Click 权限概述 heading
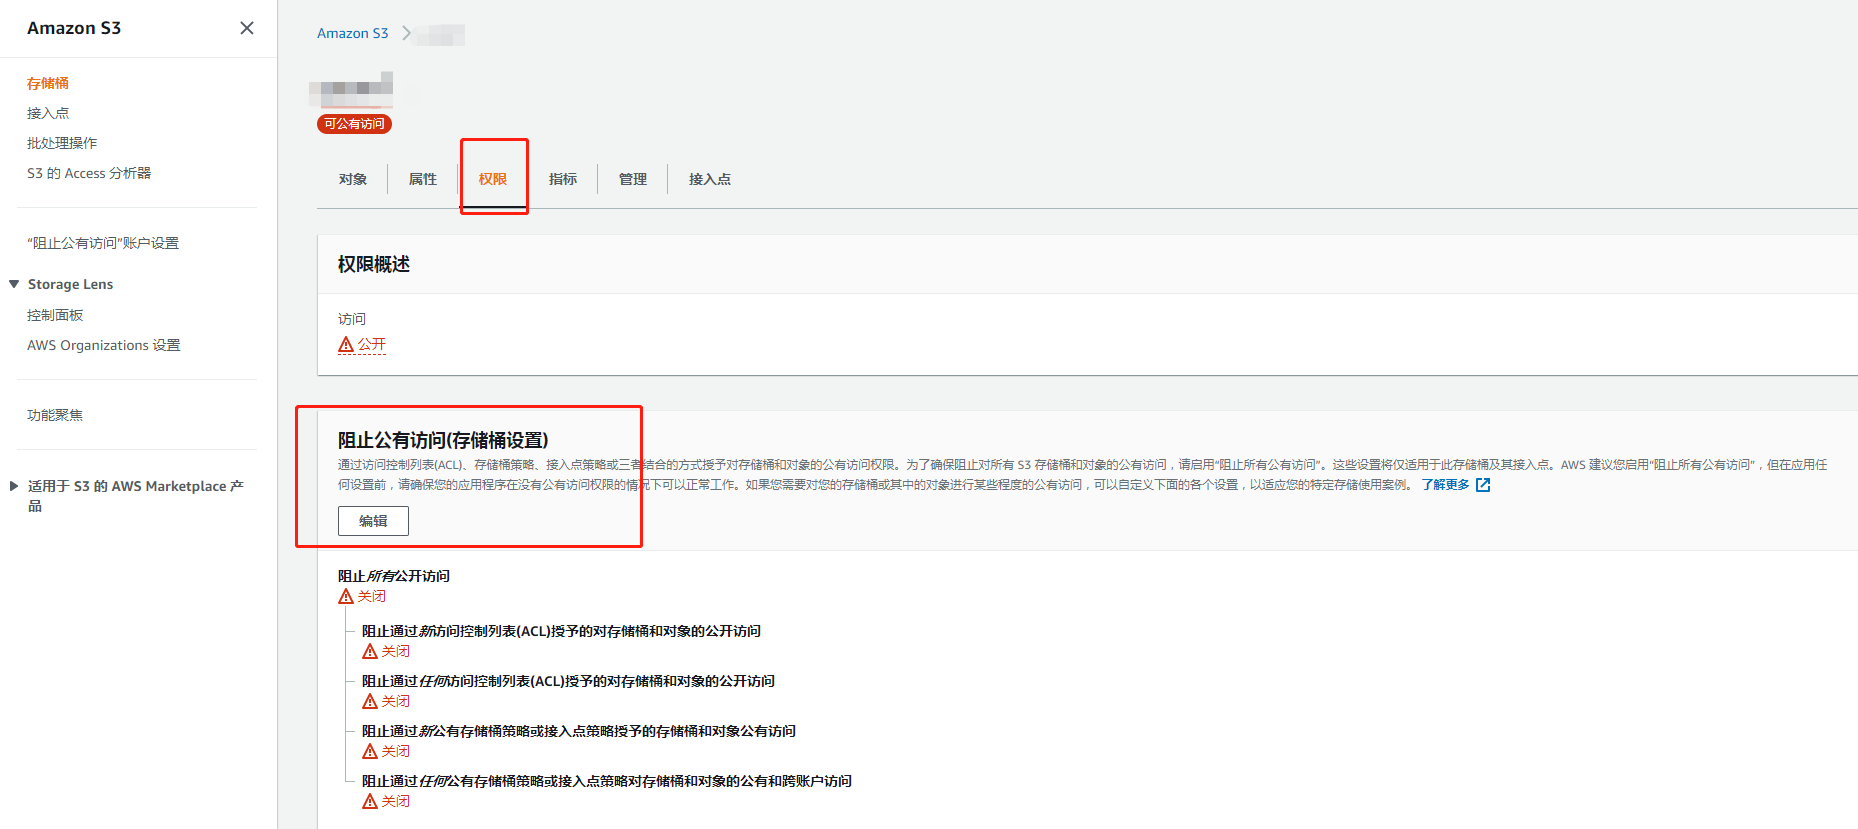The image size is (1858, 829). [374, 264]
